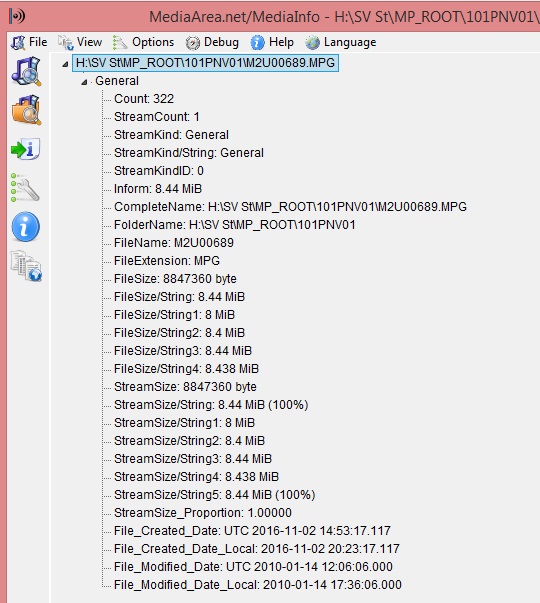Click the Open Folder sidebar icon

[x=26, y=110]
